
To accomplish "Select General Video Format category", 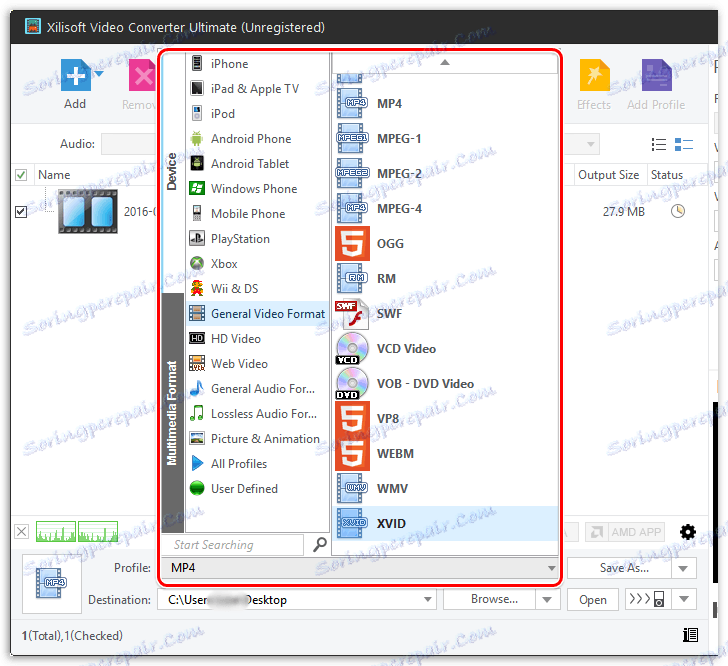I will (x=257, y=314).
